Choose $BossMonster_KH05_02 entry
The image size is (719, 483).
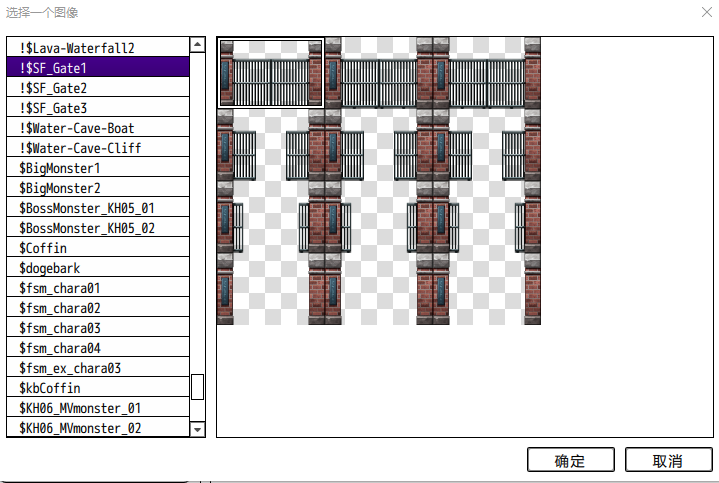[x=98, y=228]
